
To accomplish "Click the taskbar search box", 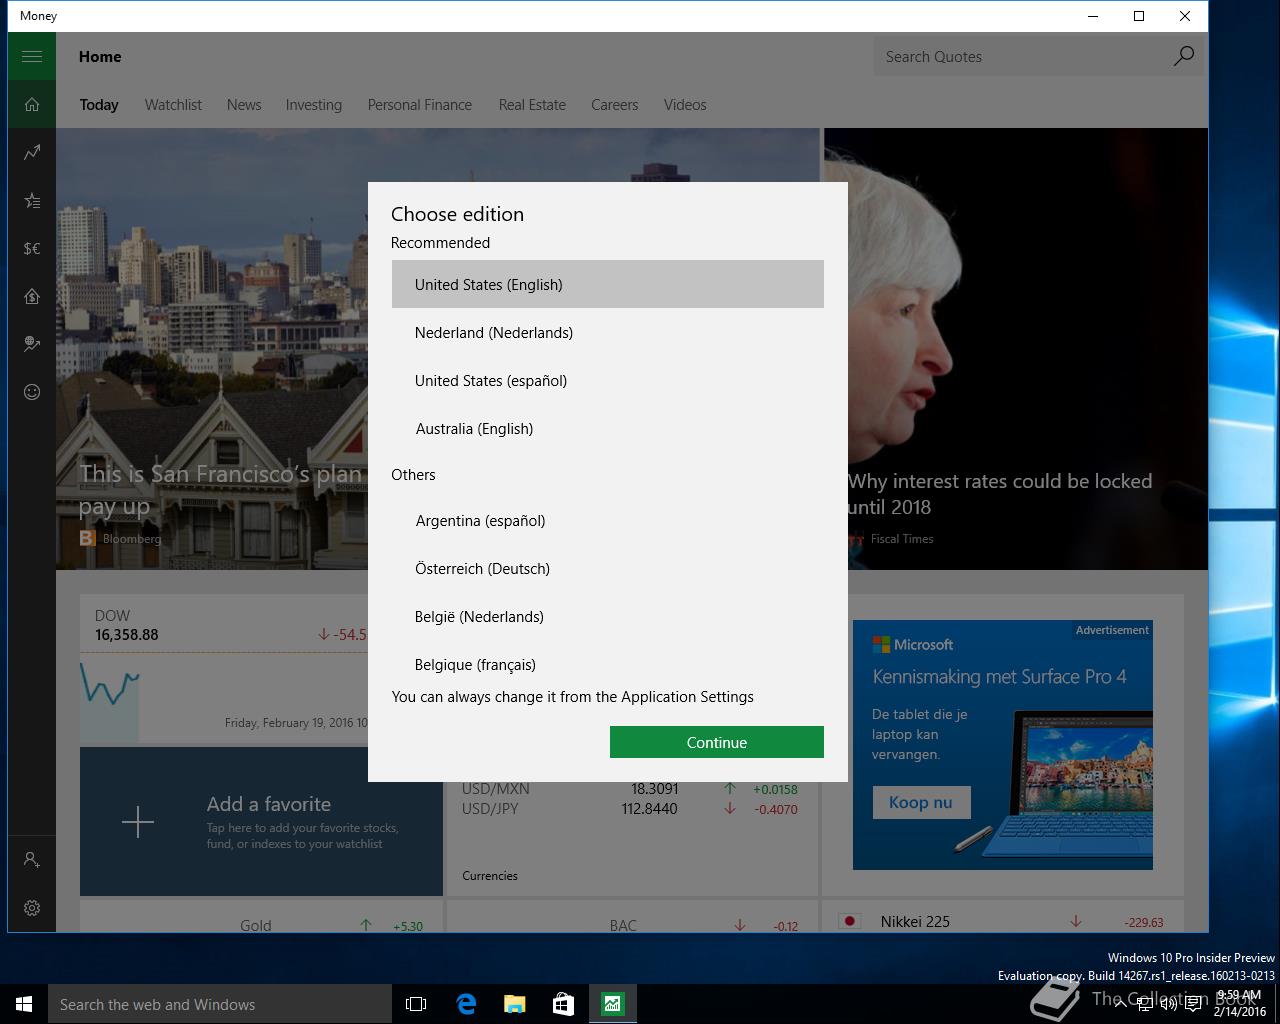I will (x=220, y=1004).
